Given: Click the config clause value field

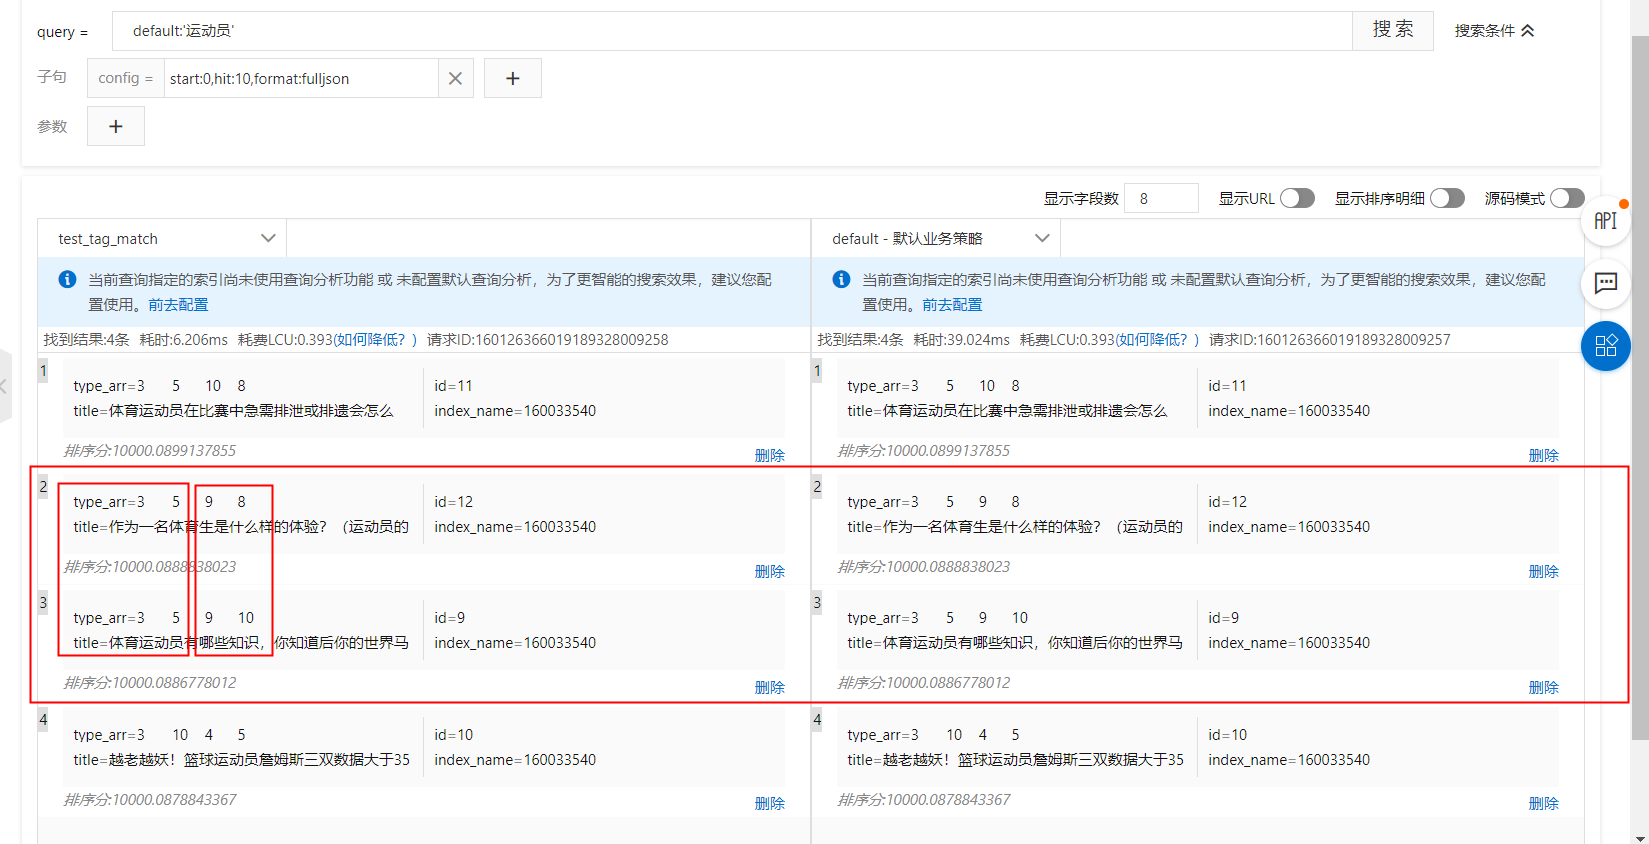Looking at the screenshot, I should [301, 78].
